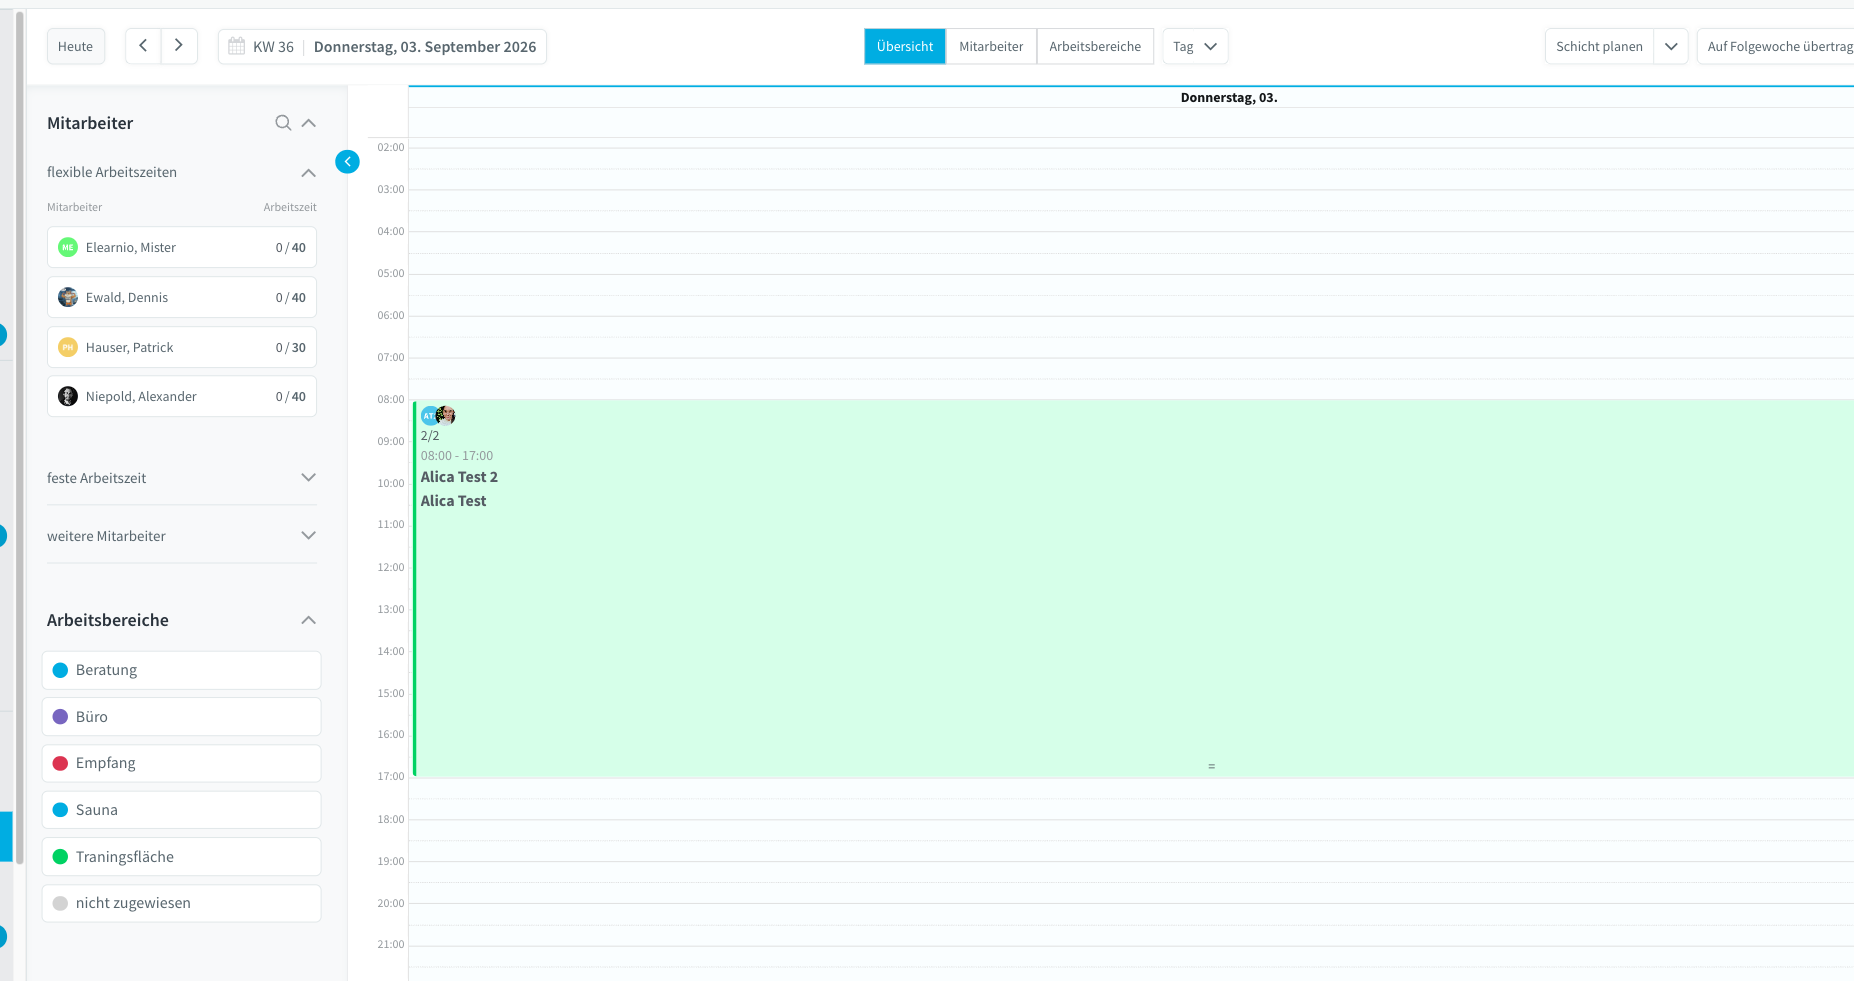Click the shift resize handle at bottom
This screenshot has height=981, width=1854.
(1211, 766)
